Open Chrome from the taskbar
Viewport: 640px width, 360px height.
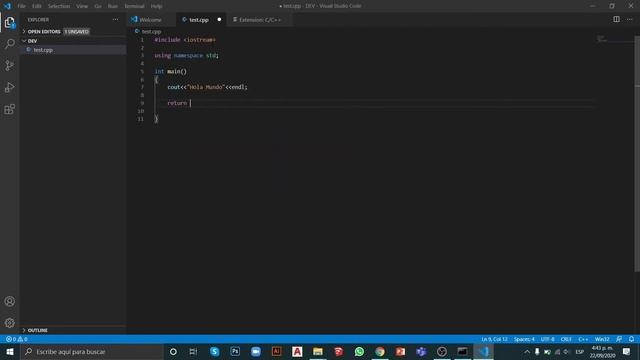380,351
